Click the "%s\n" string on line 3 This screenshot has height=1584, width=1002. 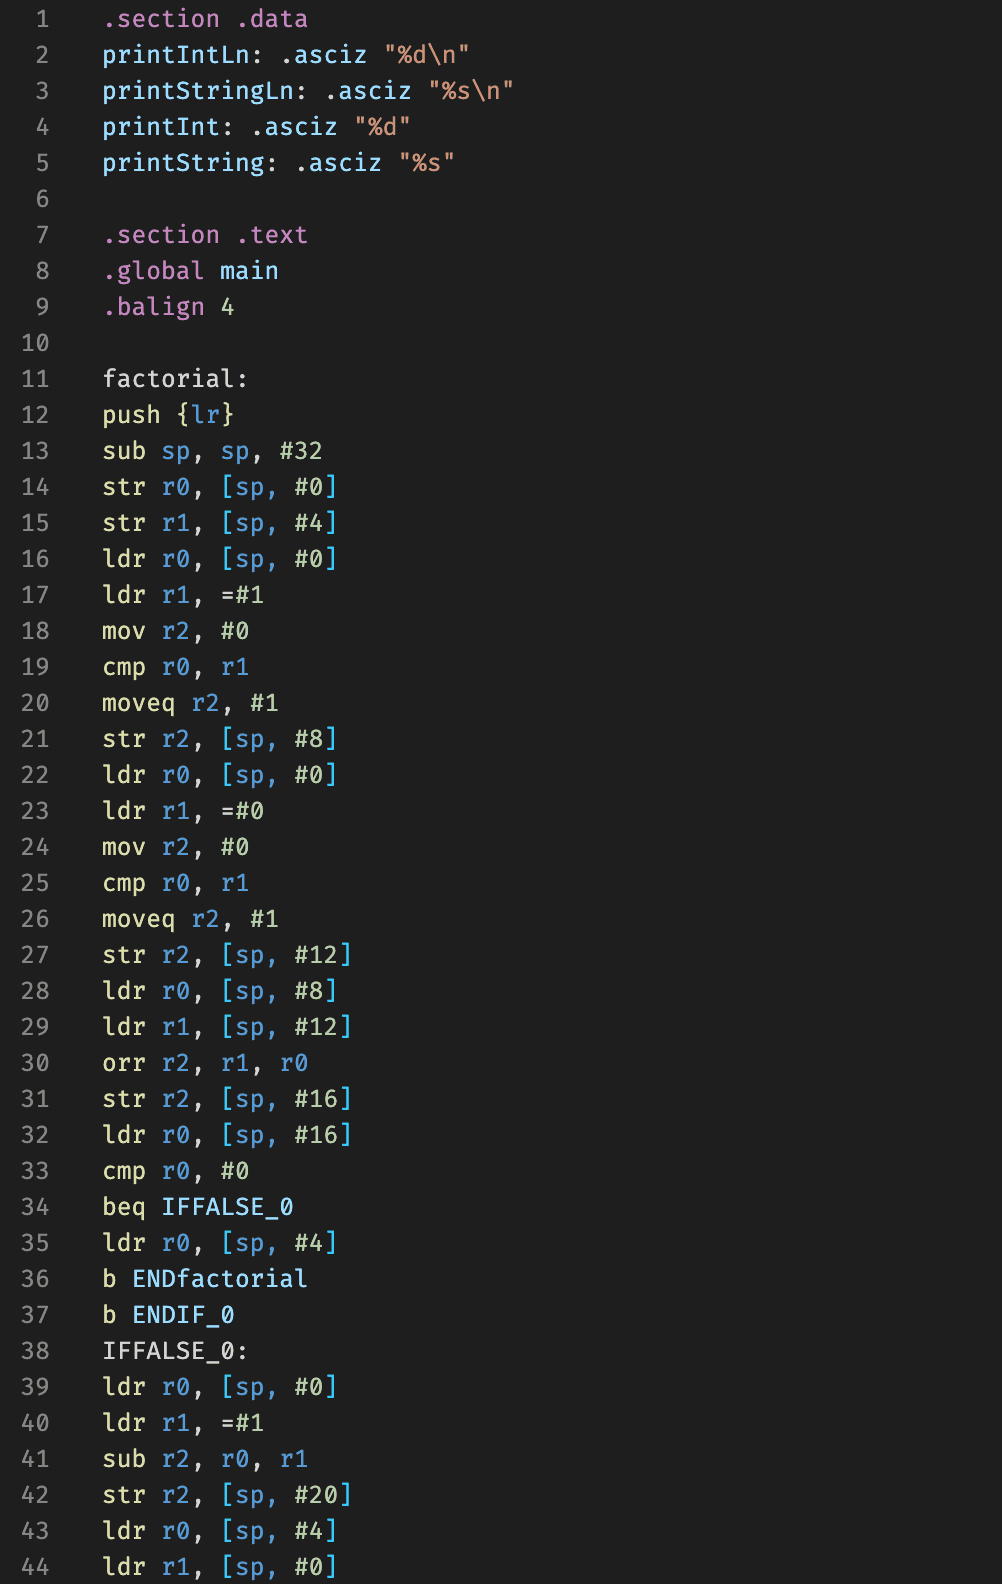pos(471,91)
